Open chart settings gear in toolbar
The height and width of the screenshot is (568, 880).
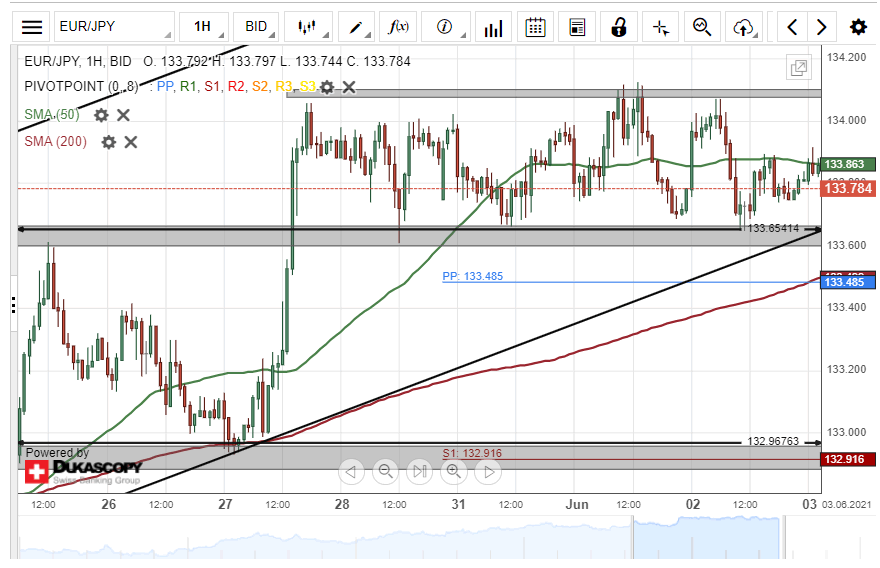tap(858, 27)
